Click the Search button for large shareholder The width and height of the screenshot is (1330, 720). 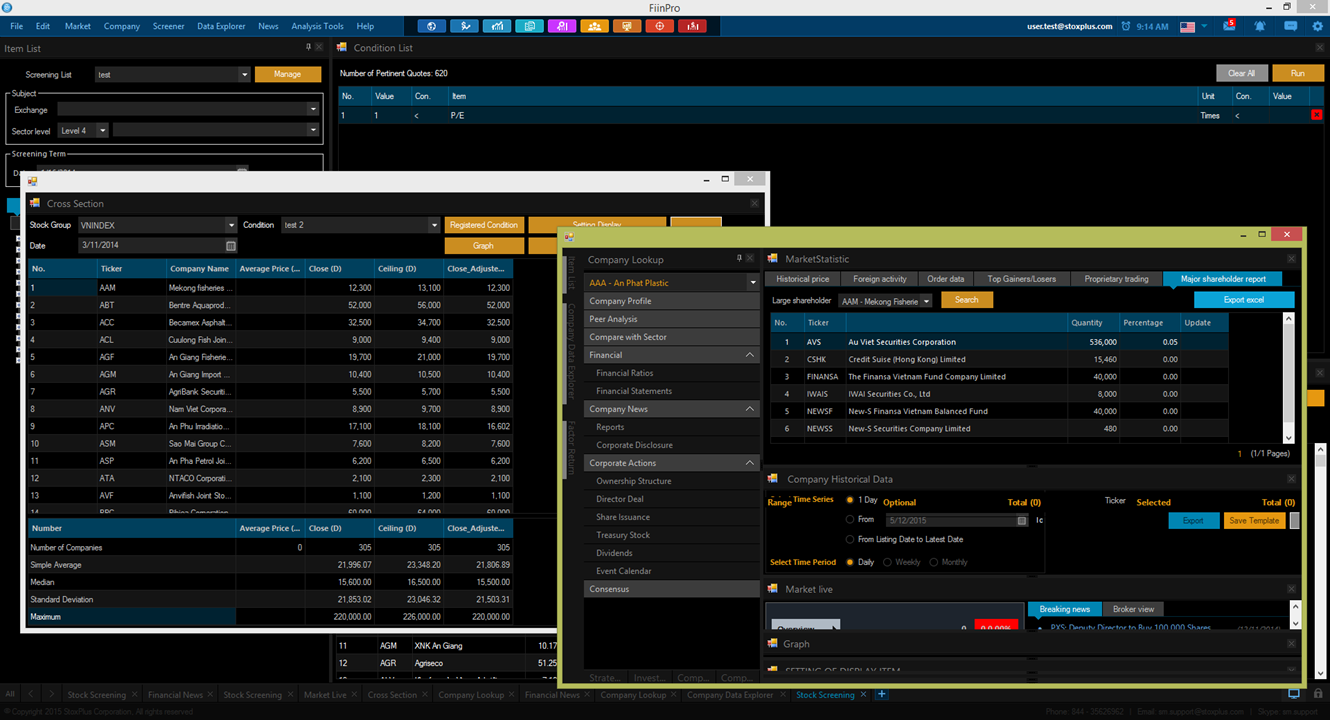pos(967,300)
